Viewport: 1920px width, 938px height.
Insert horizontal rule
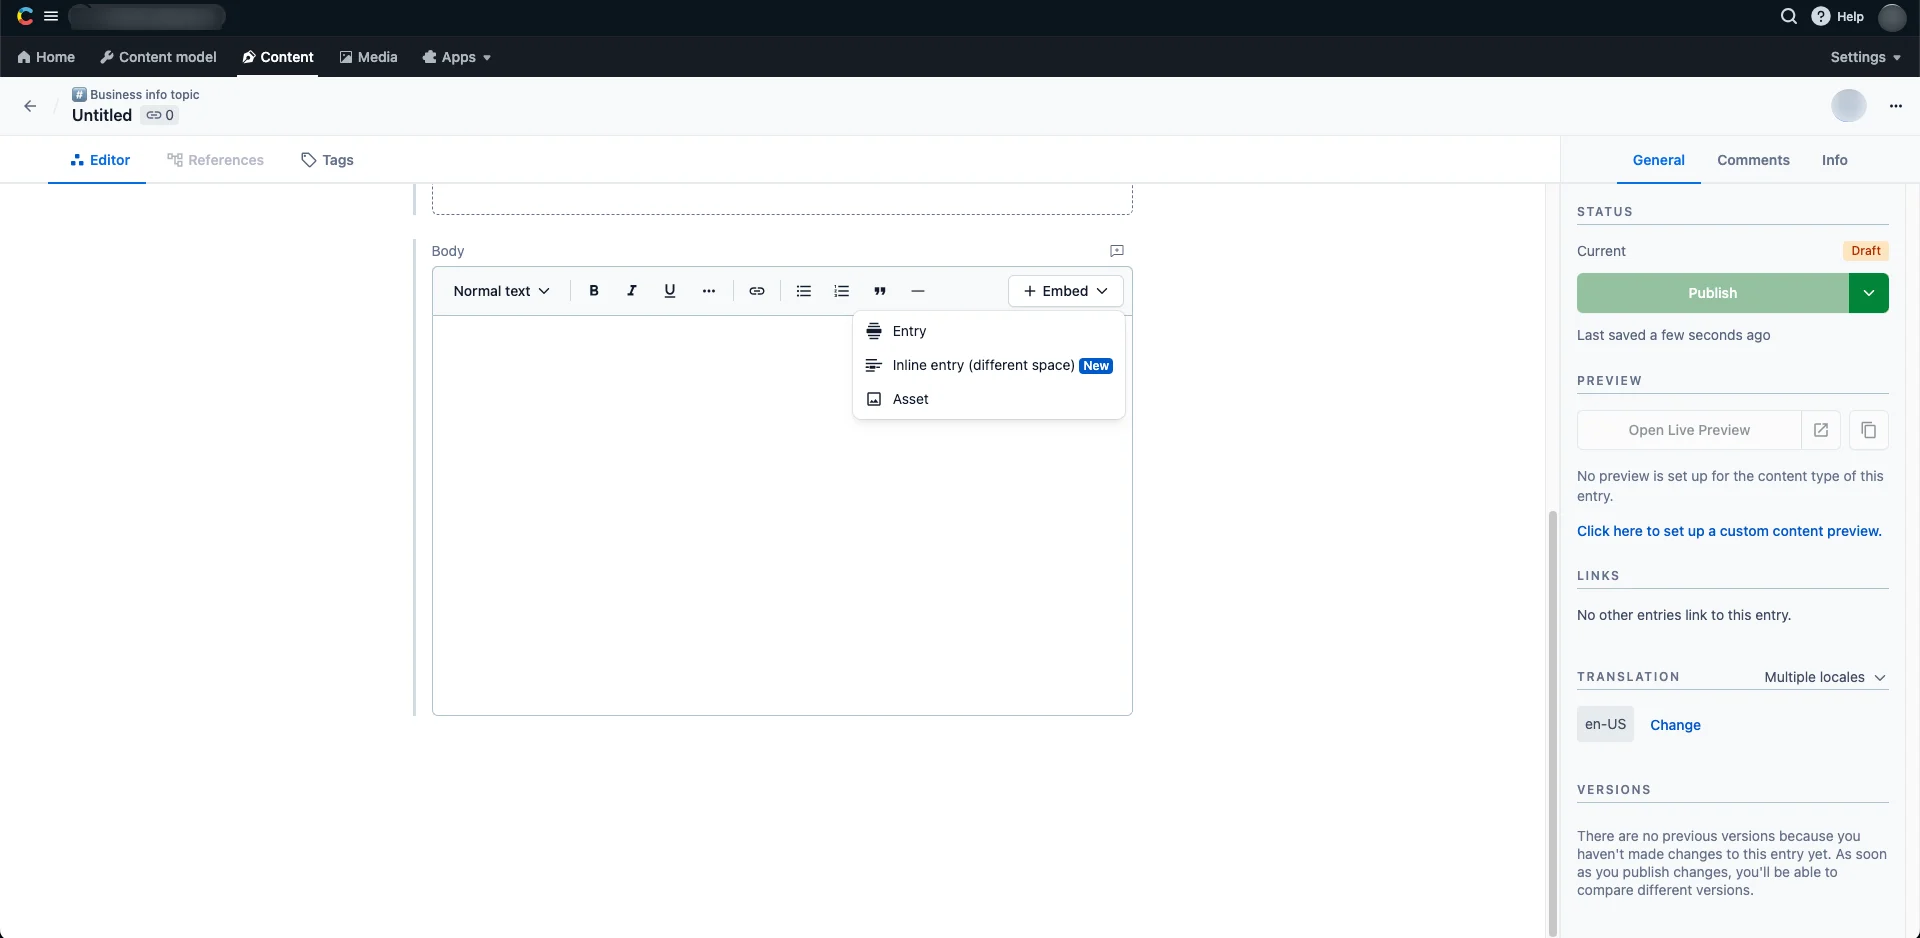918,291
